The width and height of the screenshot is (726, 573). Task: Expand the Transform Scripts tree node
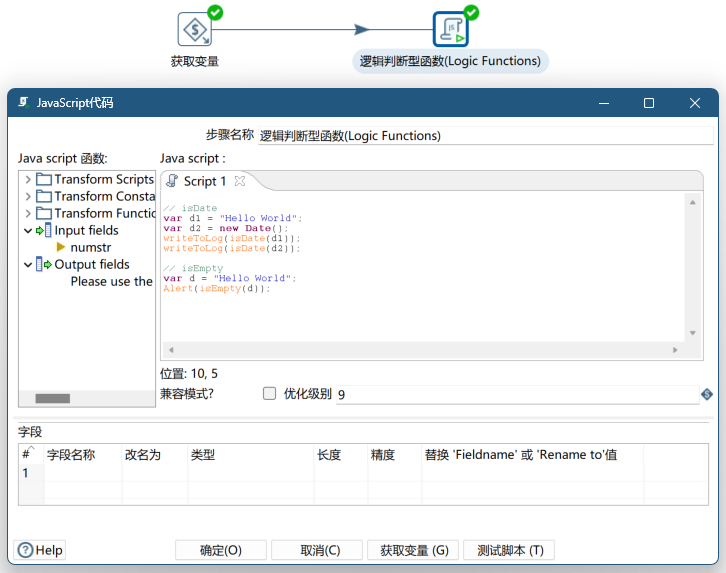point(28,180)
